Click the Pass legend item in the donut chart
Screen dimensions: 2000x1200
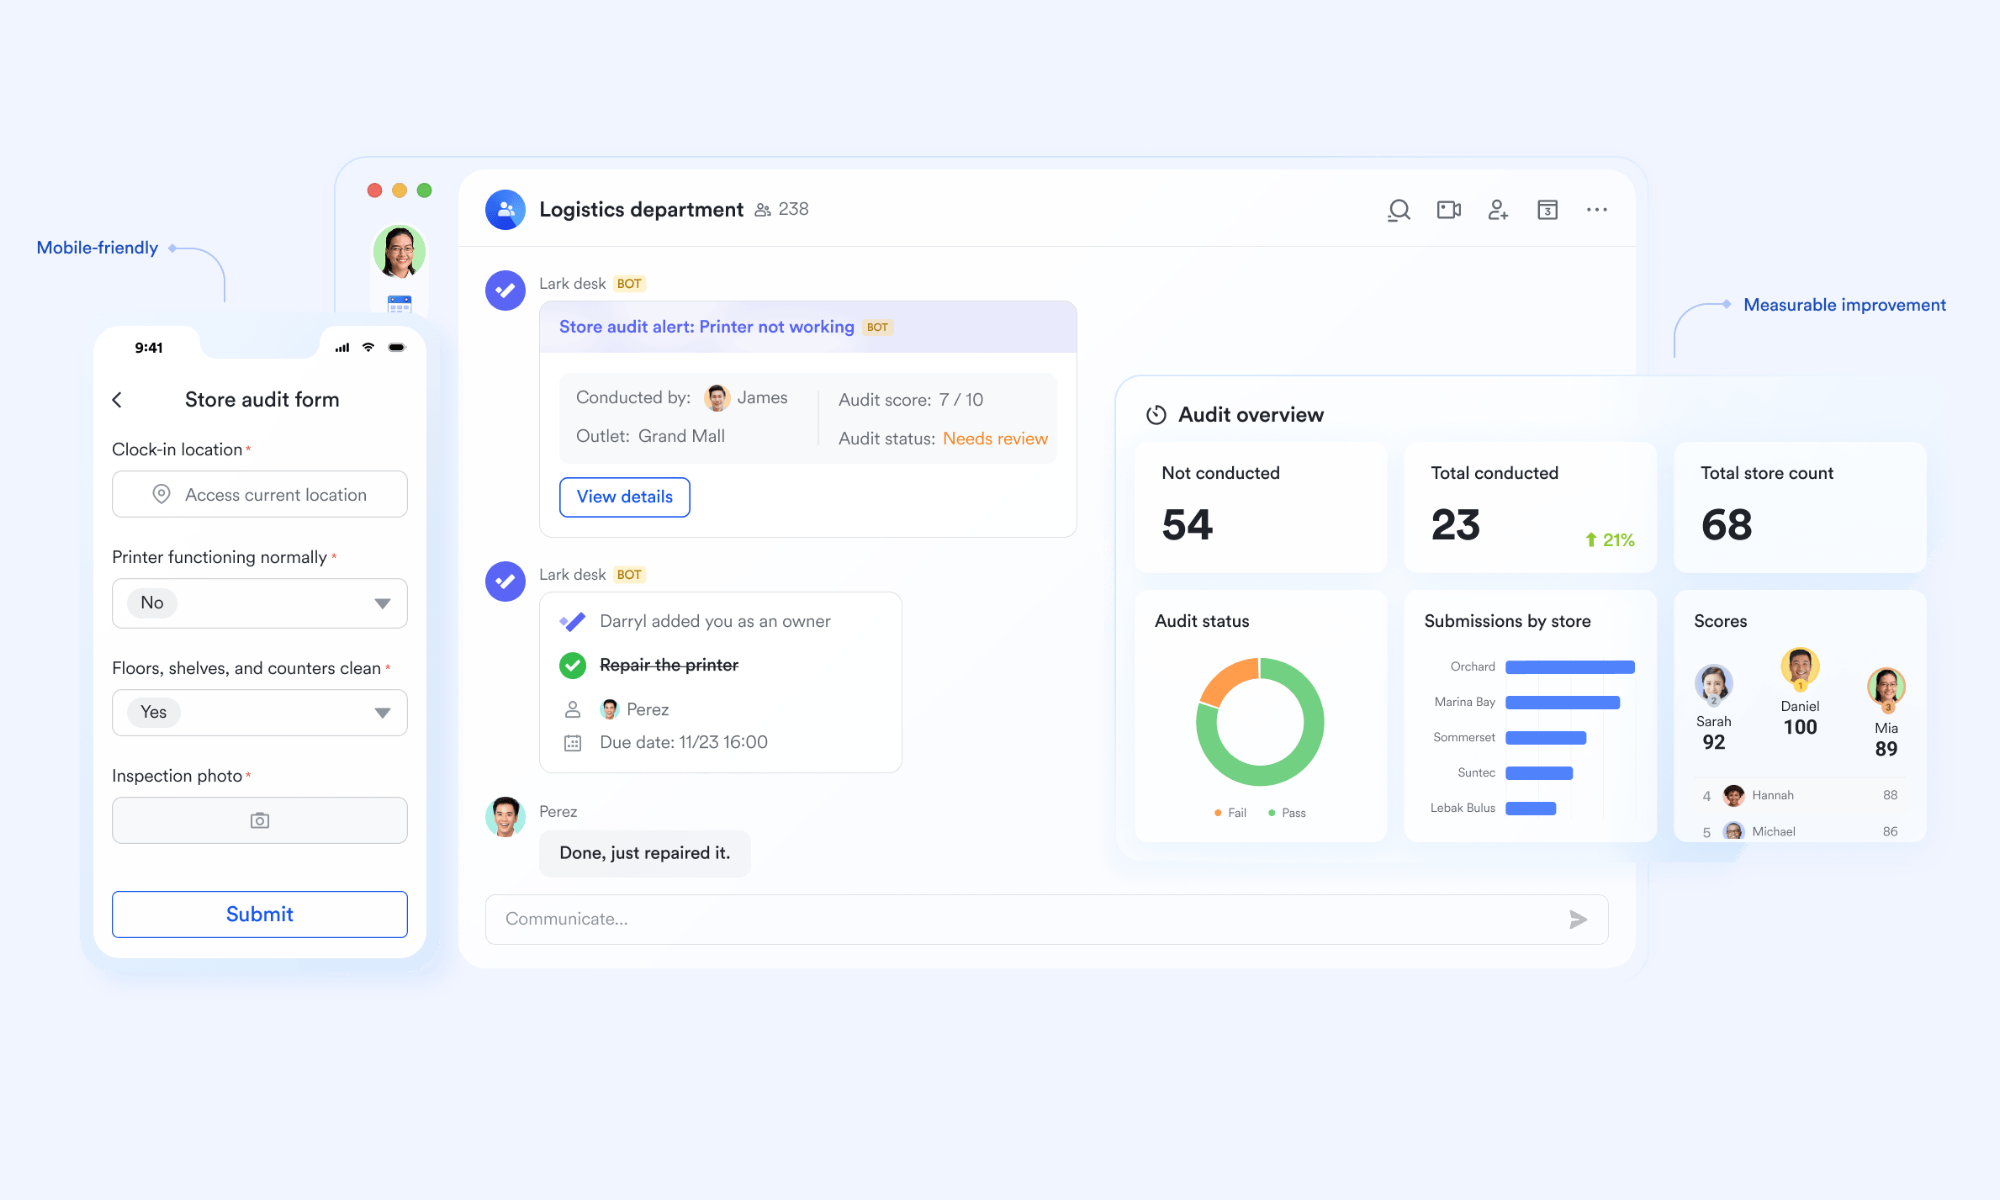1287,813
